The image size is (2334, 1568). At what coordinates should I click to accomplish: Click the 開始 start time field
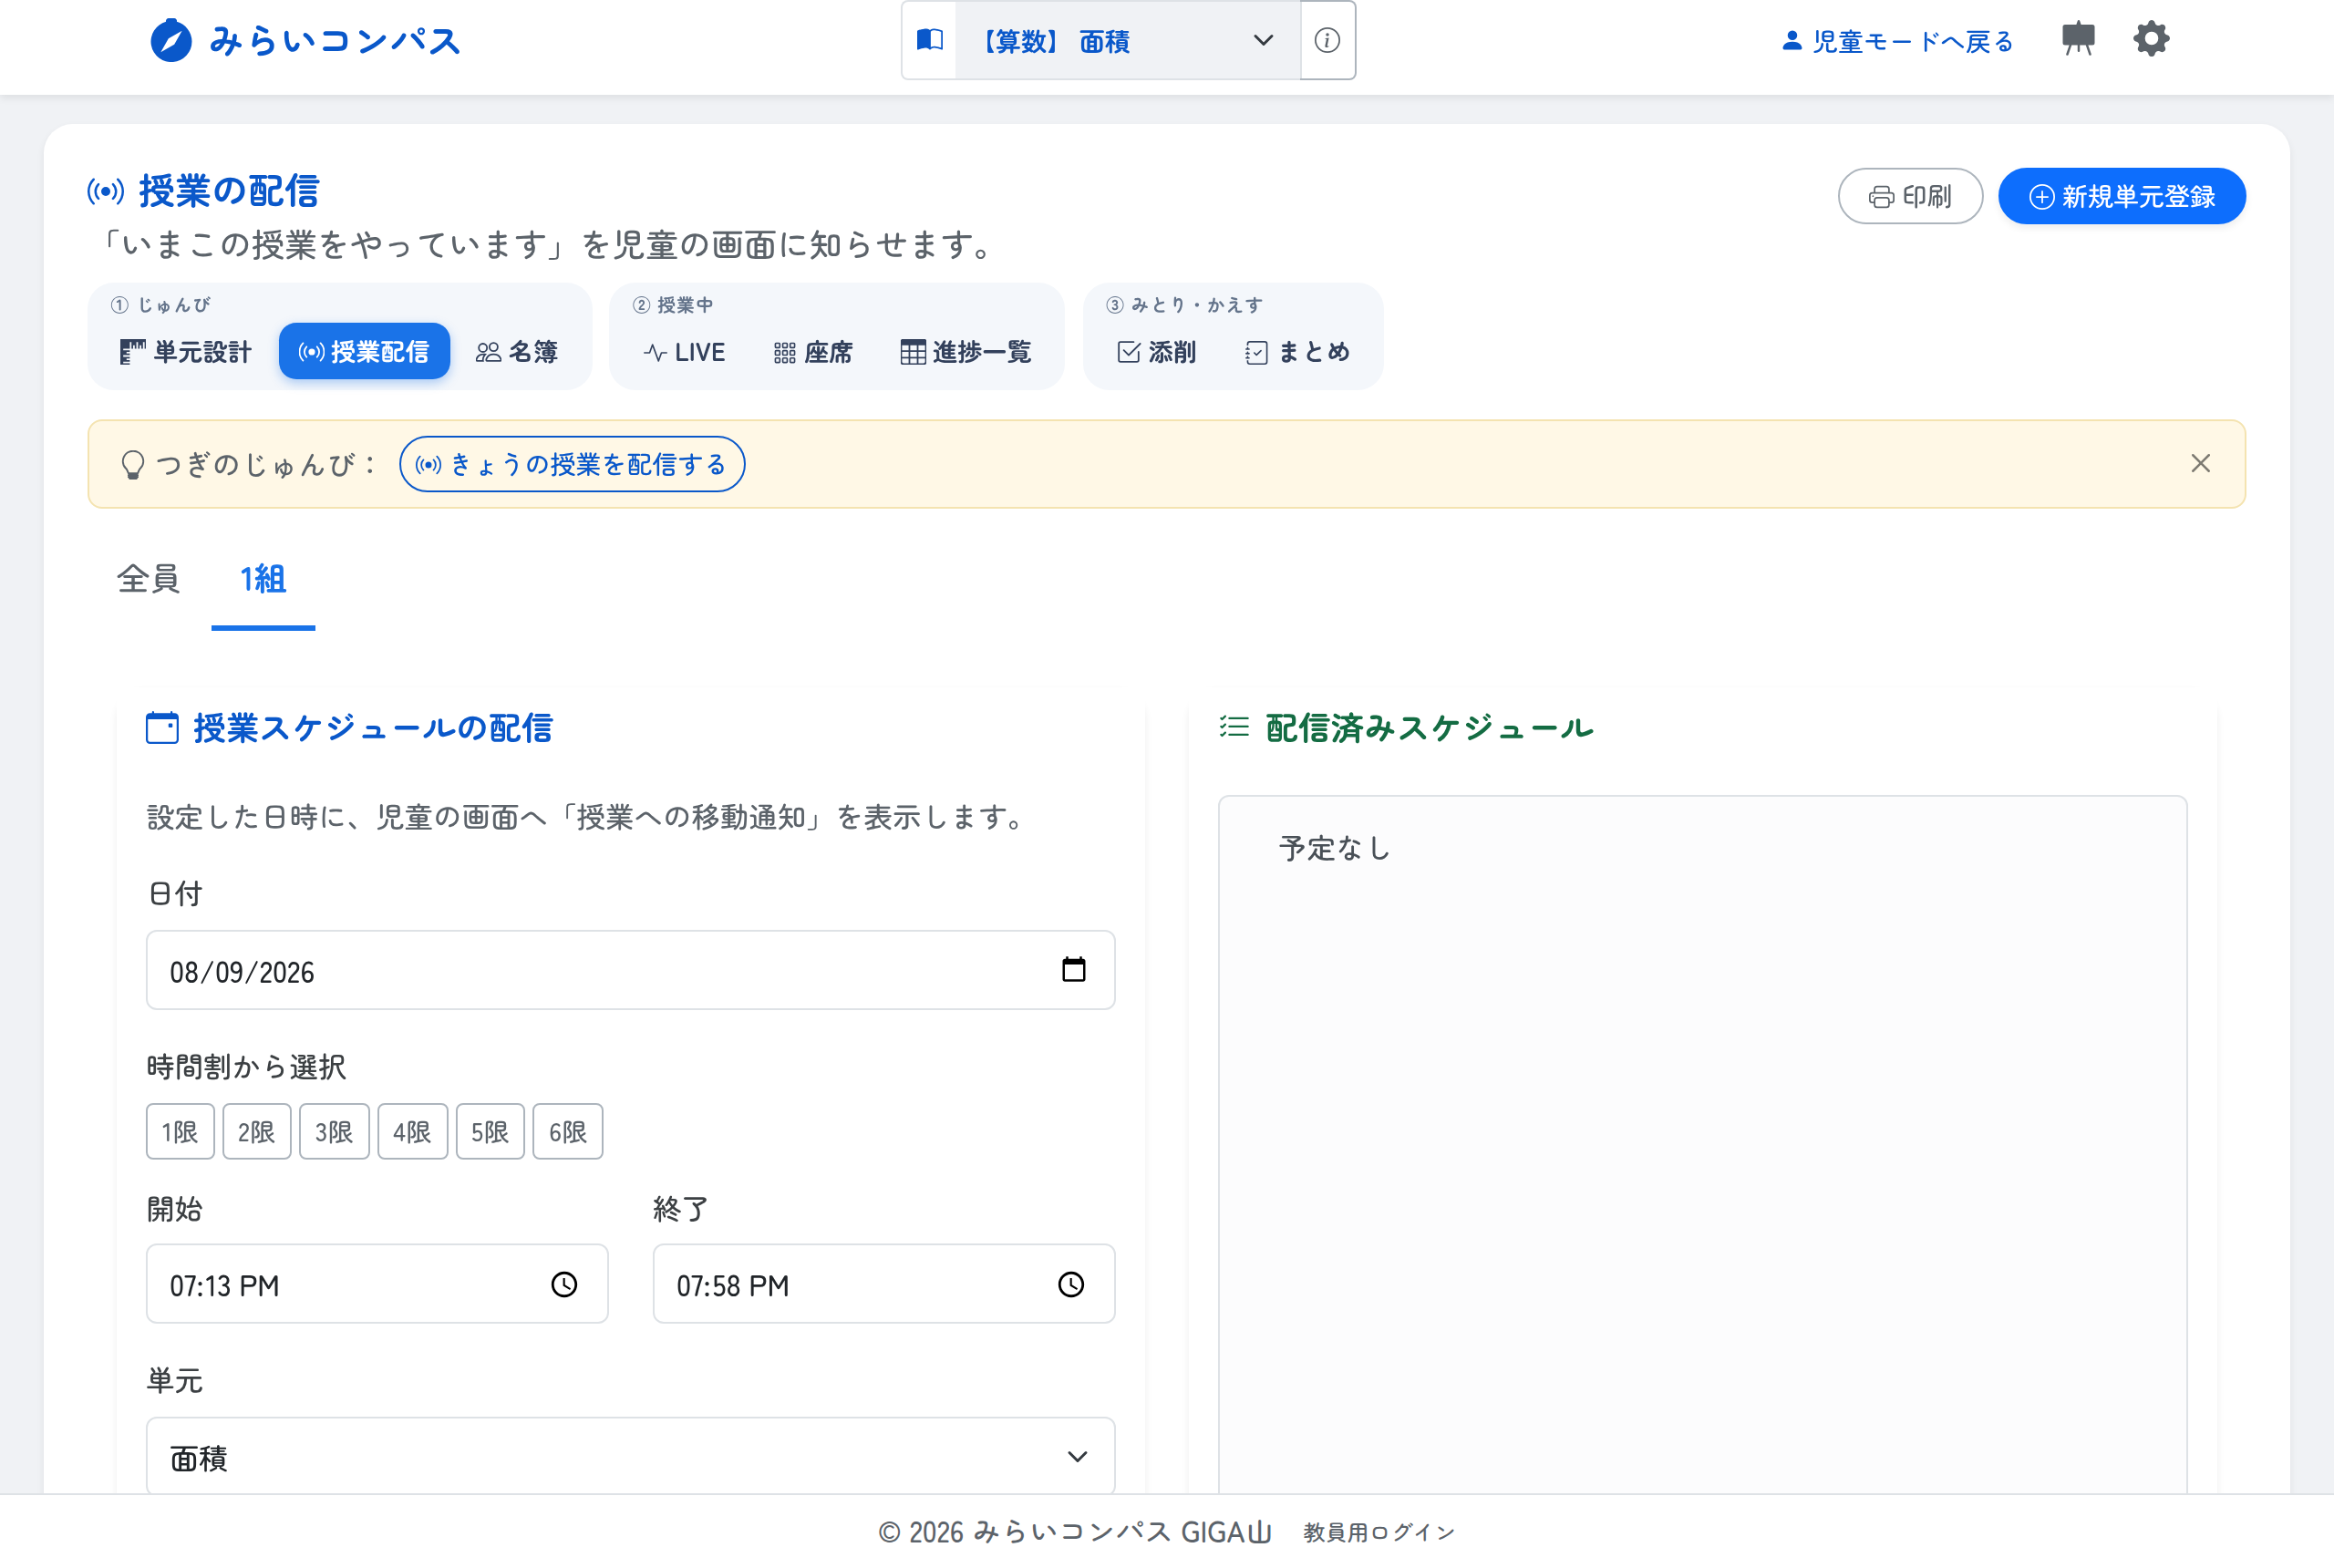pos(377,1284)
